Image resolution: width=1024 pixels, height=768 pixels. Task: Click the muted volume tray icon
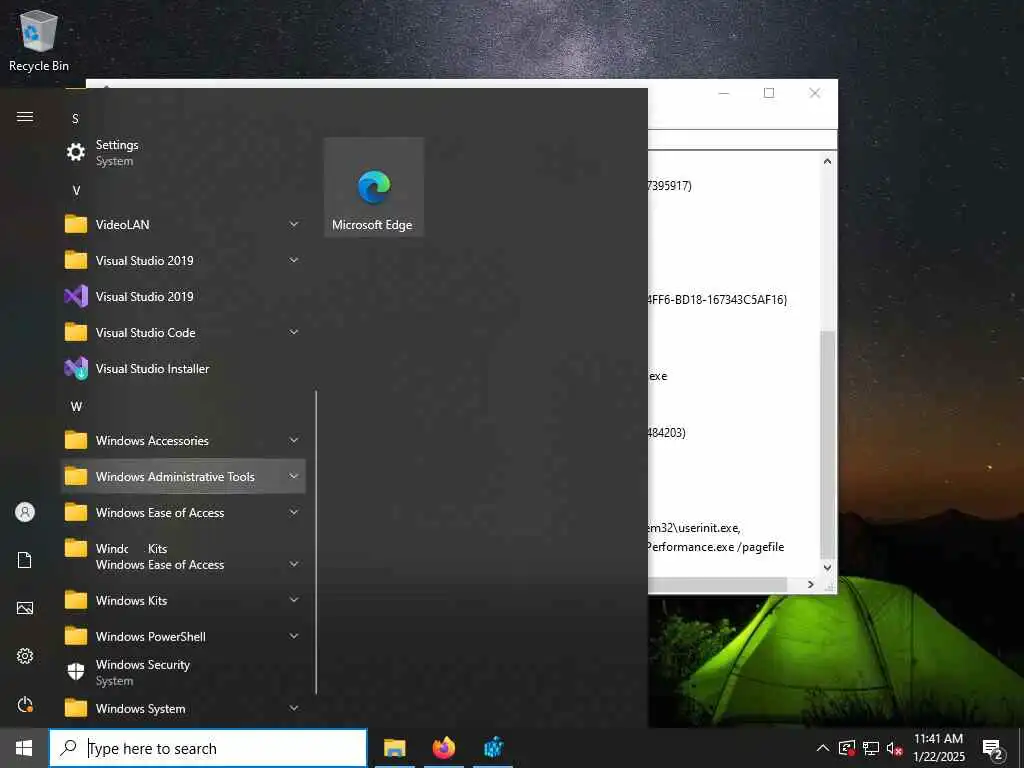[x=895, y=748]
